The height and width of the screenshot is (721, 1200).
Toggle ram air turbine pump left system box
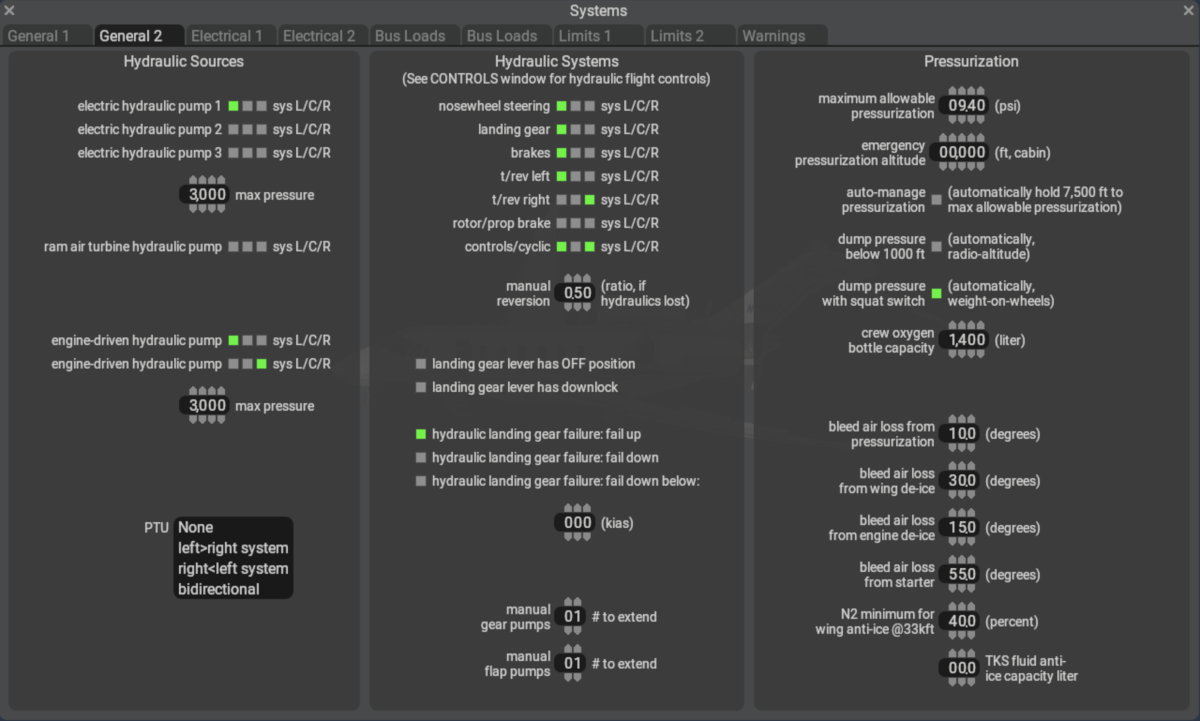pyautogui.click(x=233, y=247)
